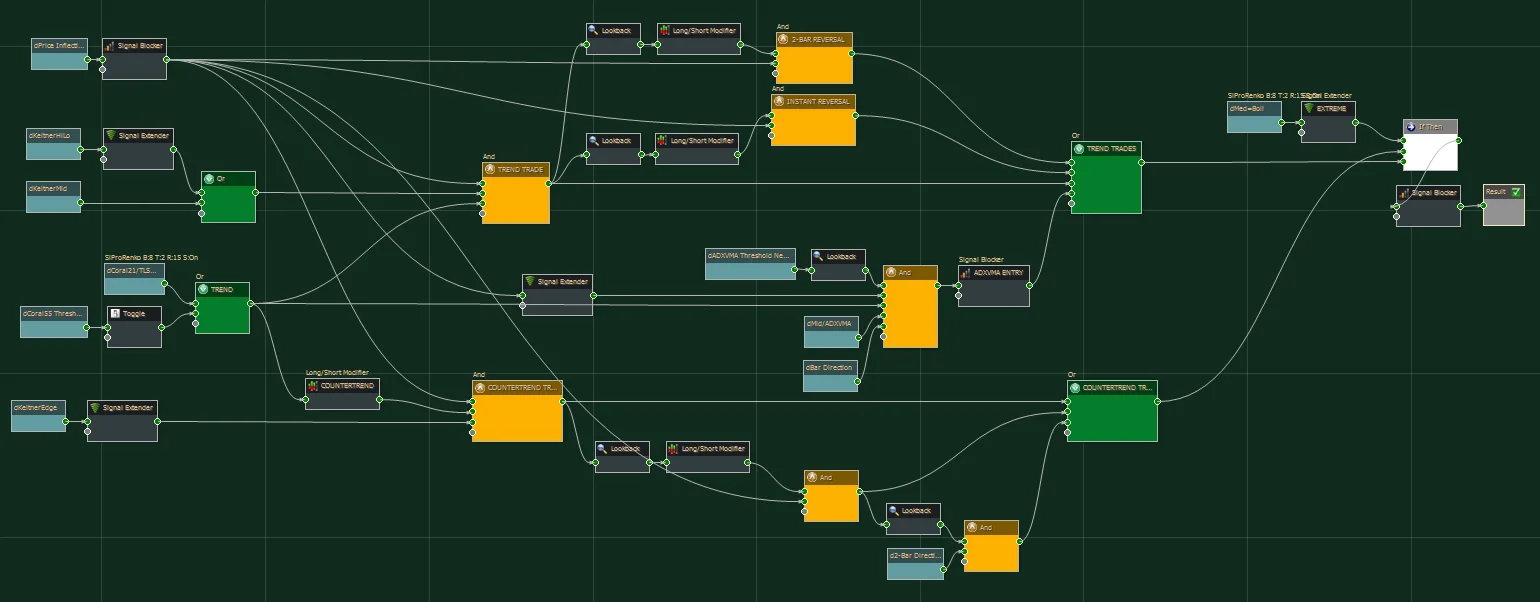1540x602 pixels.
Task: Click the magnifier icon on the Lookback leading to 2-BAR REVERSAL
Action: click(x=594, y=31)
